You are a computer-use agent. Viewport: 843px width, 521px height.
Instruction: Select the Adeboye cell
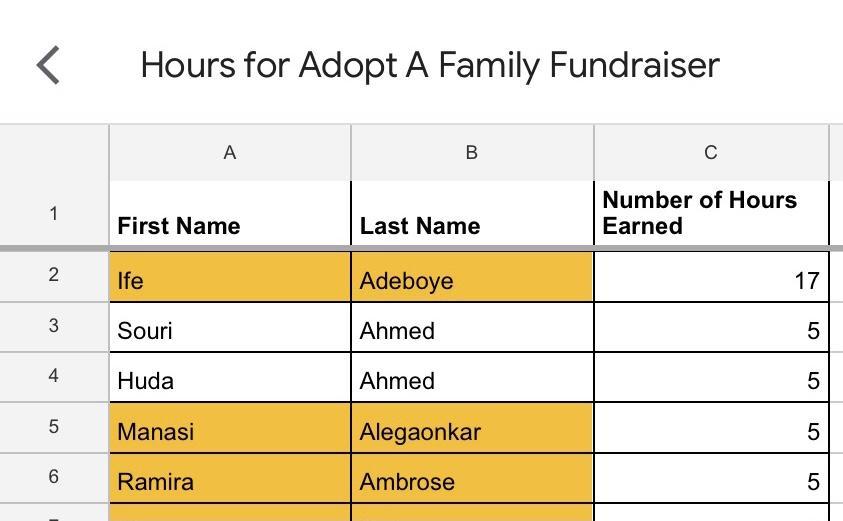point(471,278)
